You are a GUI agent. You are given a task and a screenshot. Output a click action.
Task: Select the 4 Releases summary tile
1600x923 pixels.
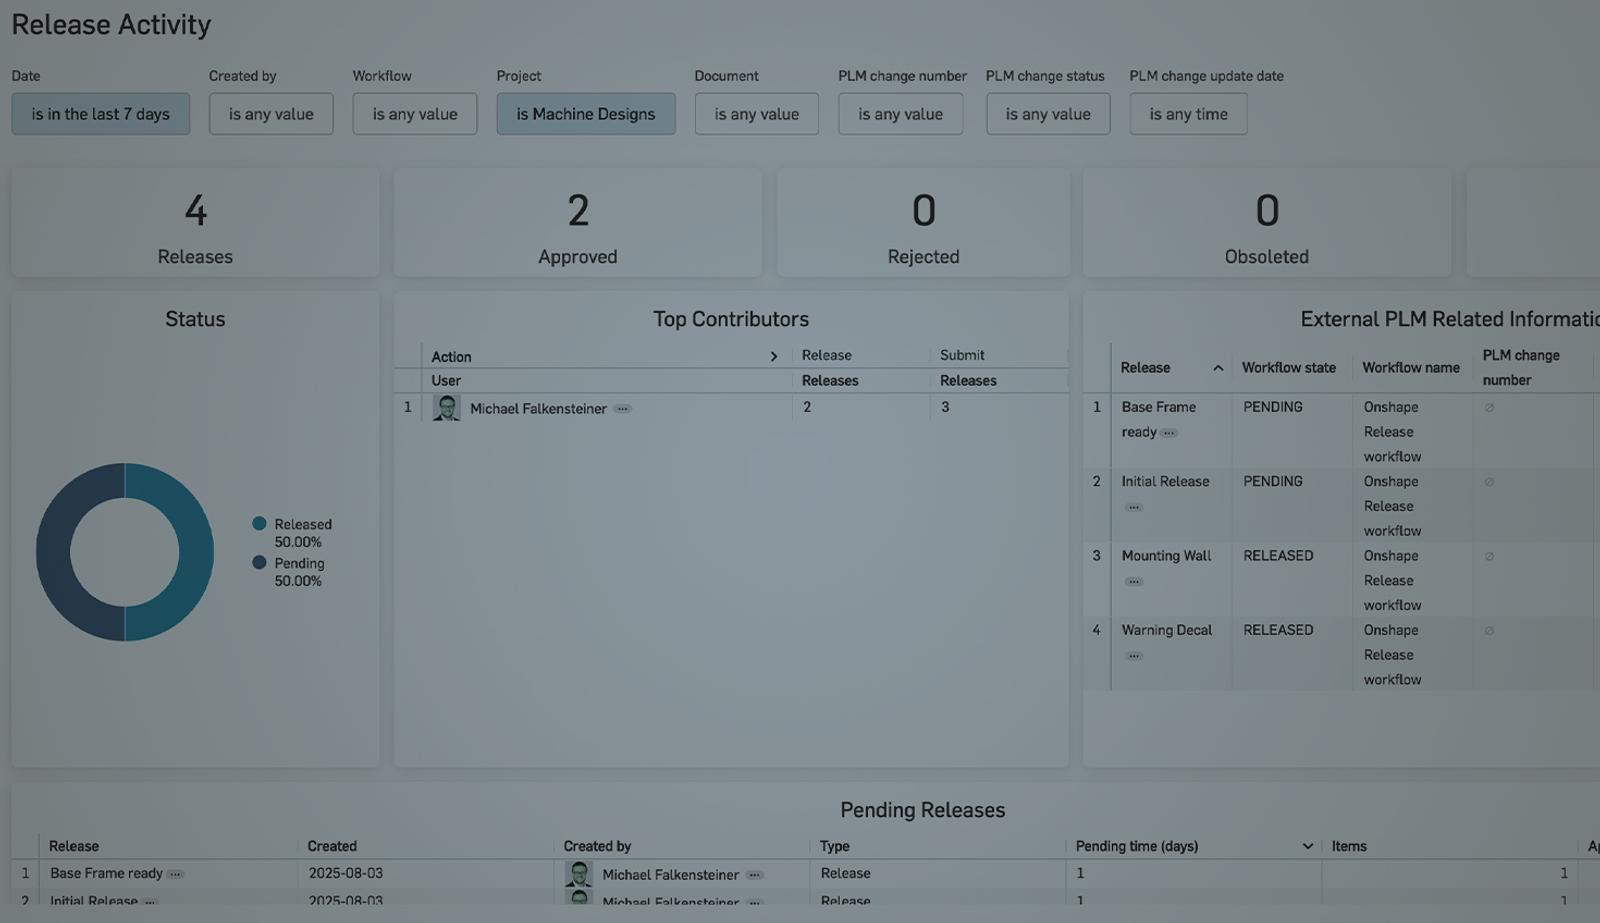[x=195, y=222]
